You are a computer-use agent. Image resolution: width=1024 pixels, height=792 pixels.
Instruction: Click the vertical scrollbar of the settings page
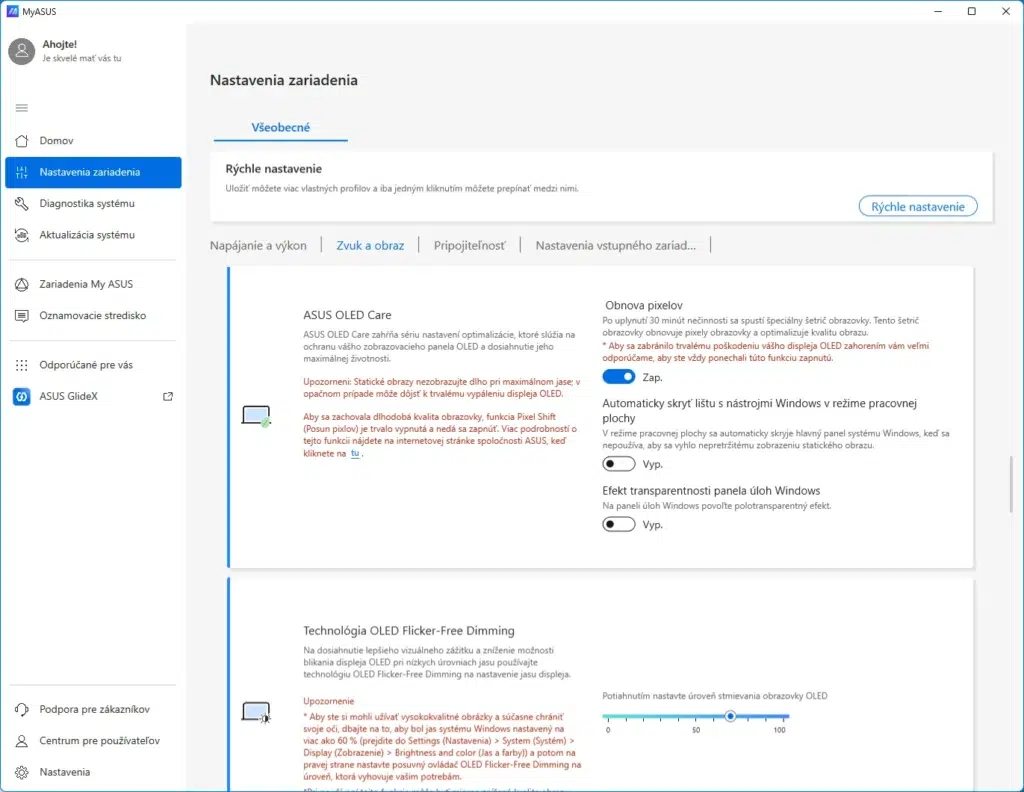(x=1012, y=484)
